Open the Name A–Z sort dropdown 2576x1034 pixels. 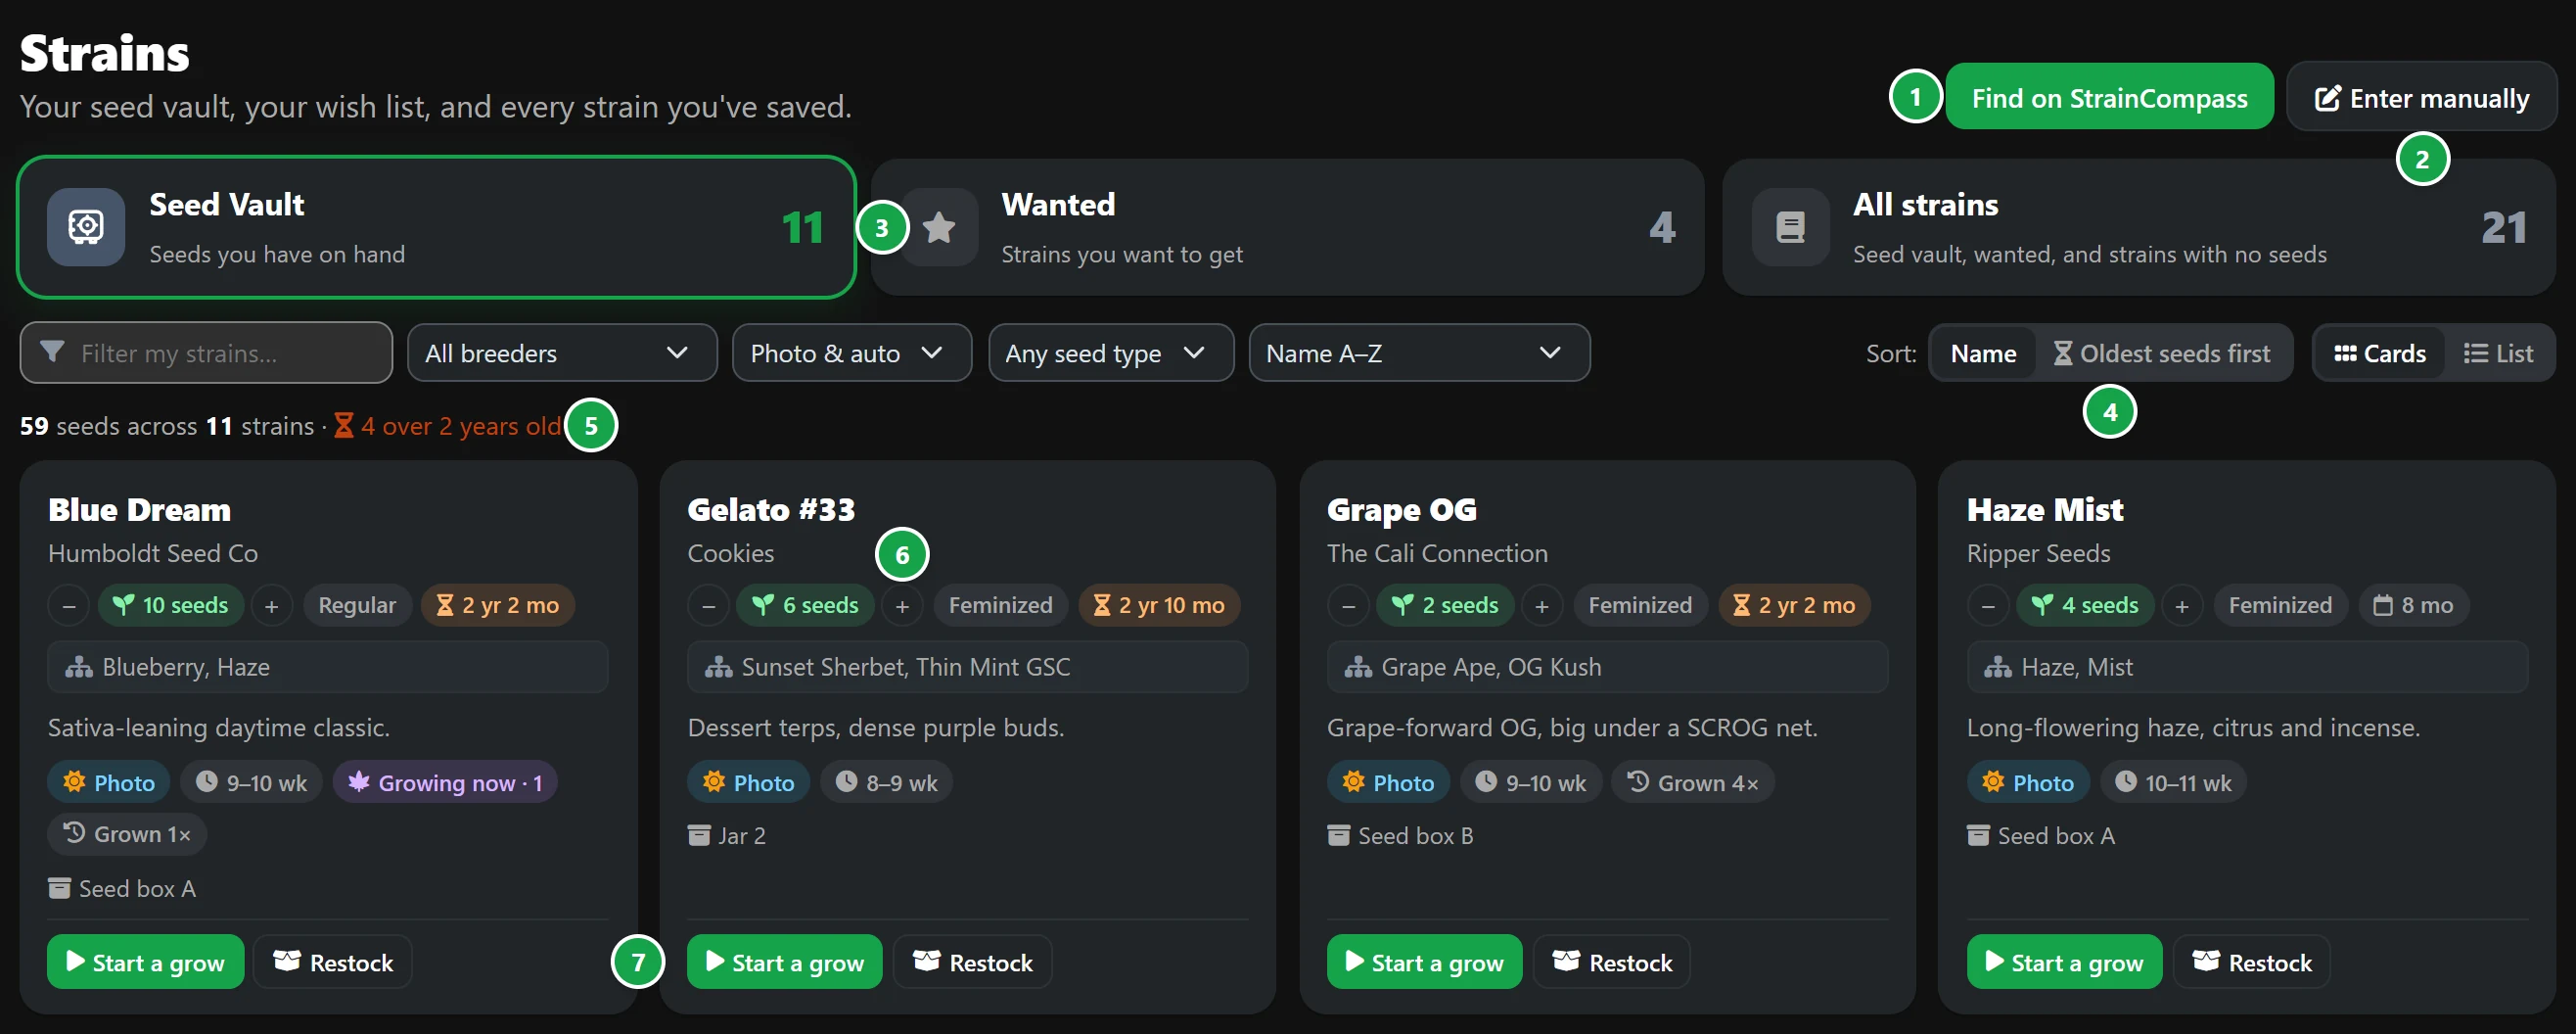1419,353
